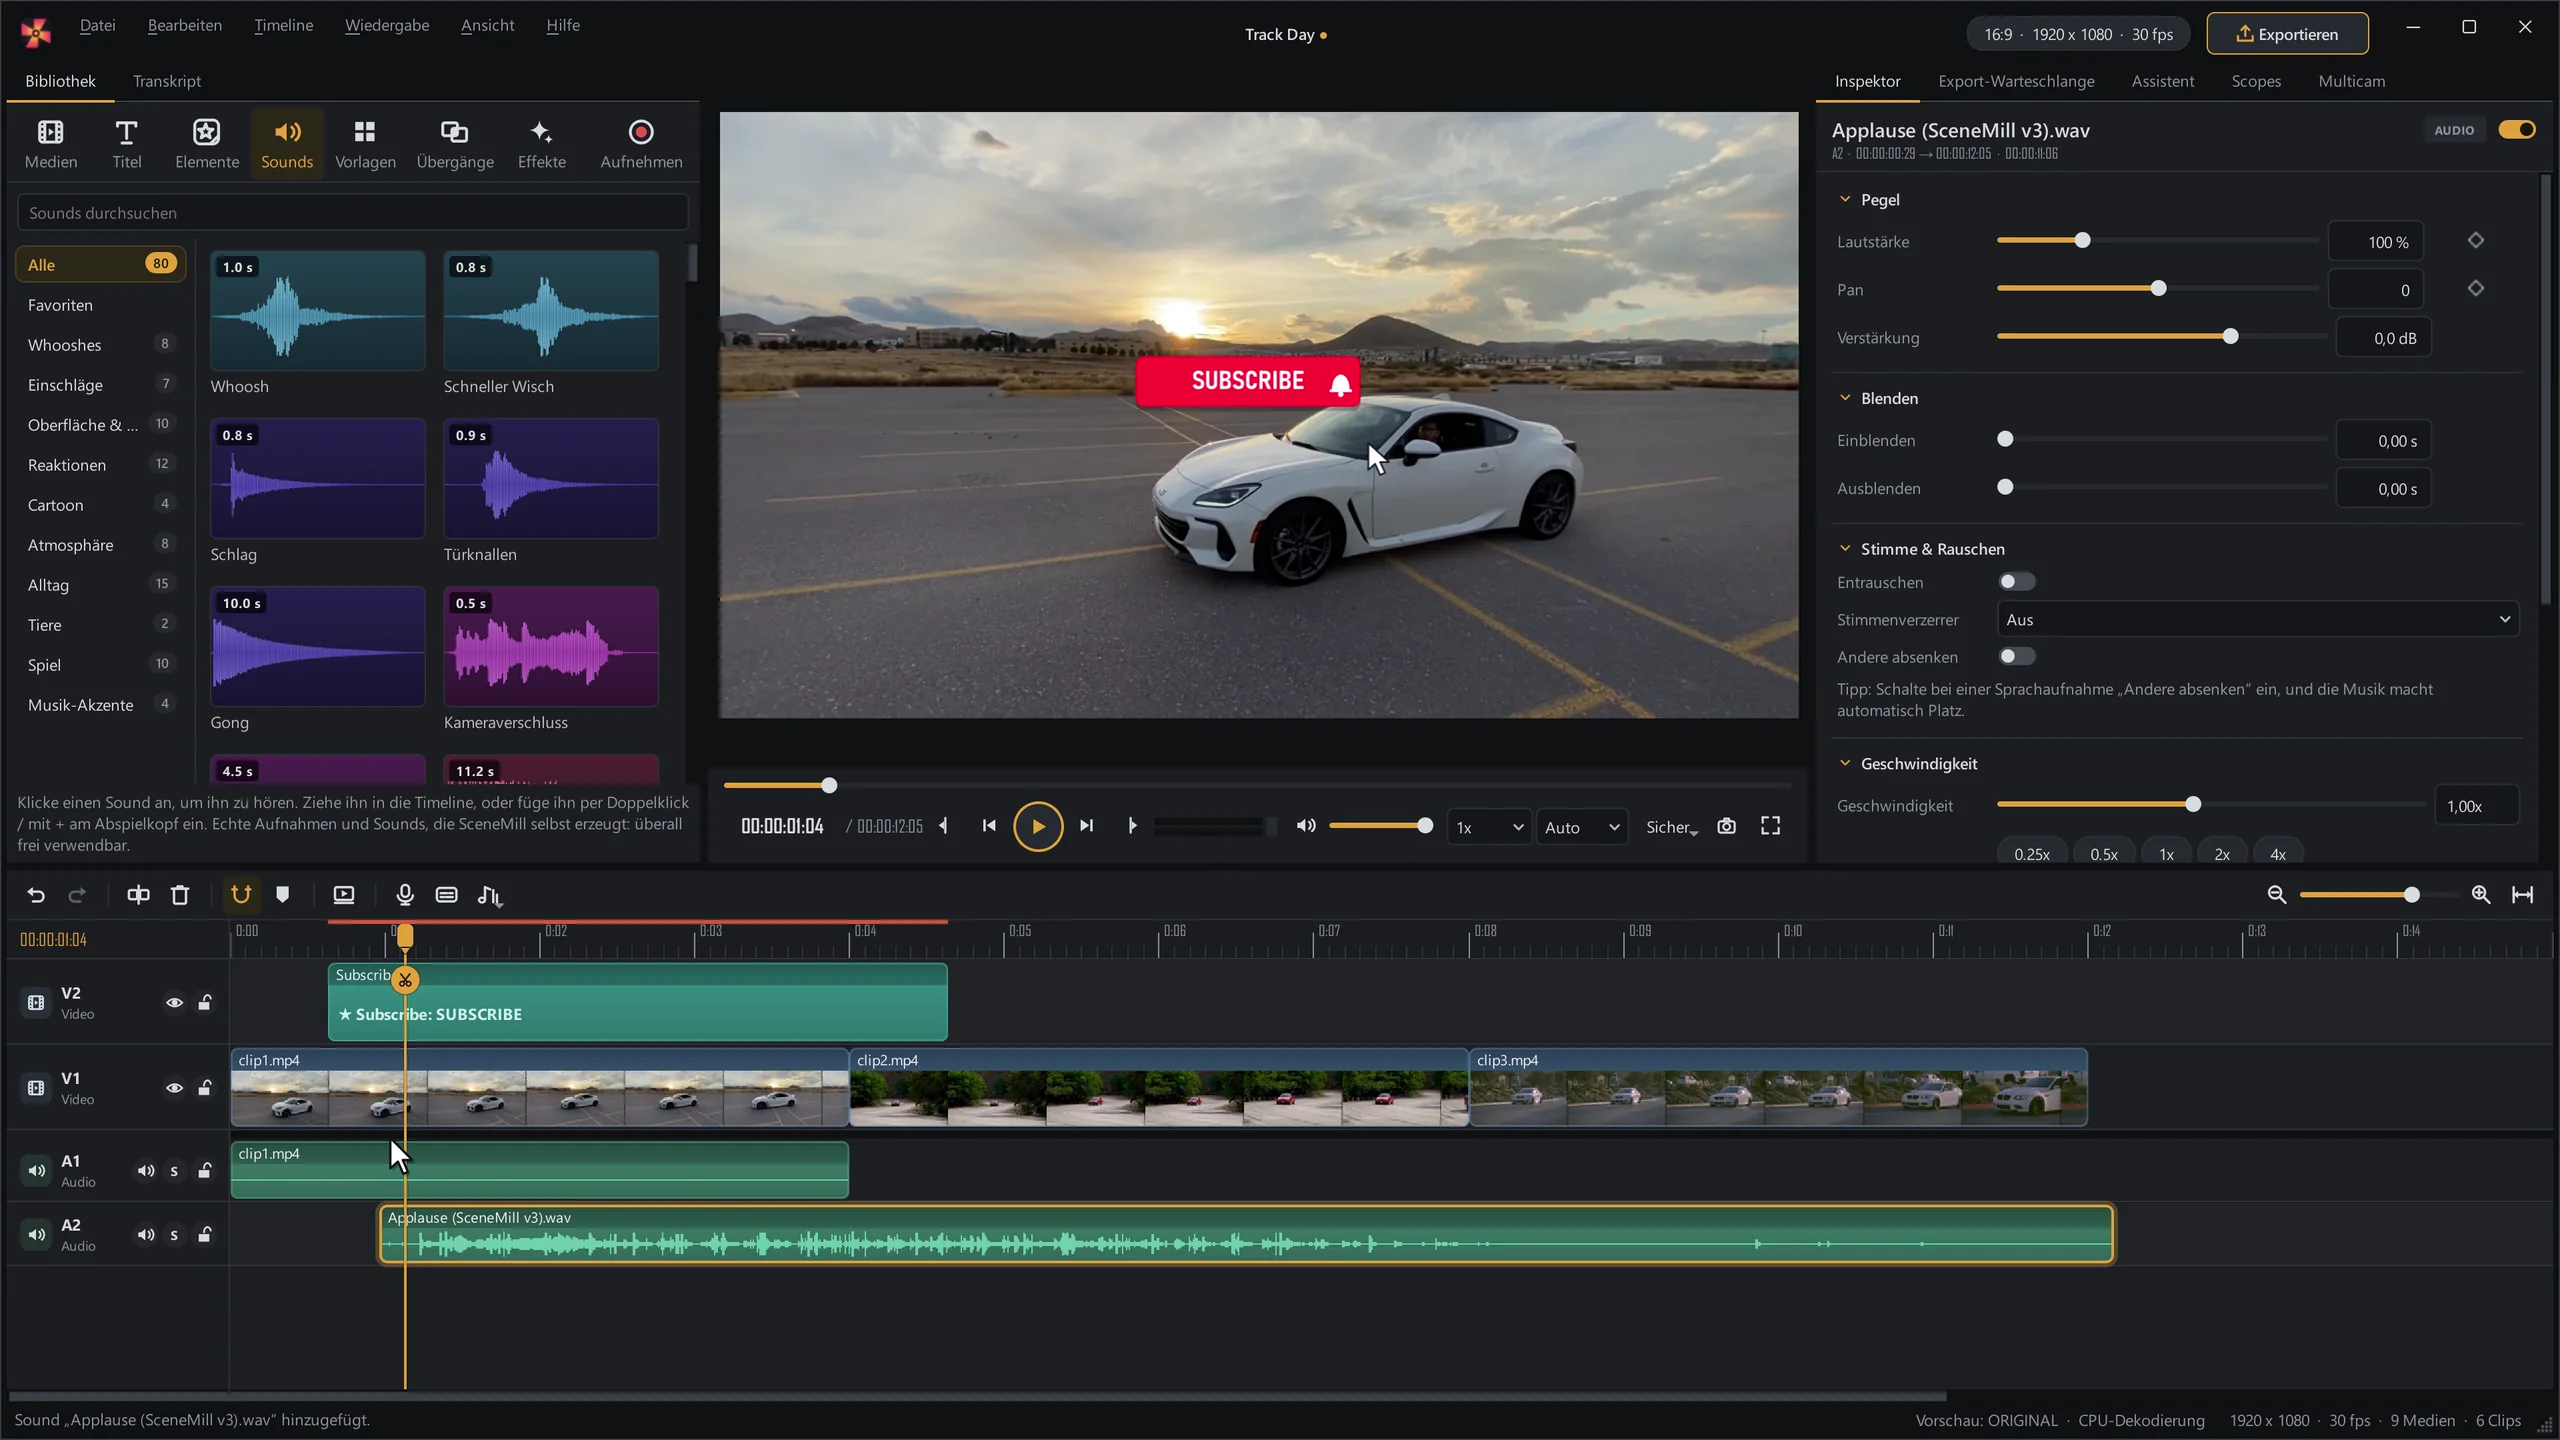Viewport: 2560px width, 1440px height.
Task: Split clip at playhead in timeline toolbar
Action: 138,895
